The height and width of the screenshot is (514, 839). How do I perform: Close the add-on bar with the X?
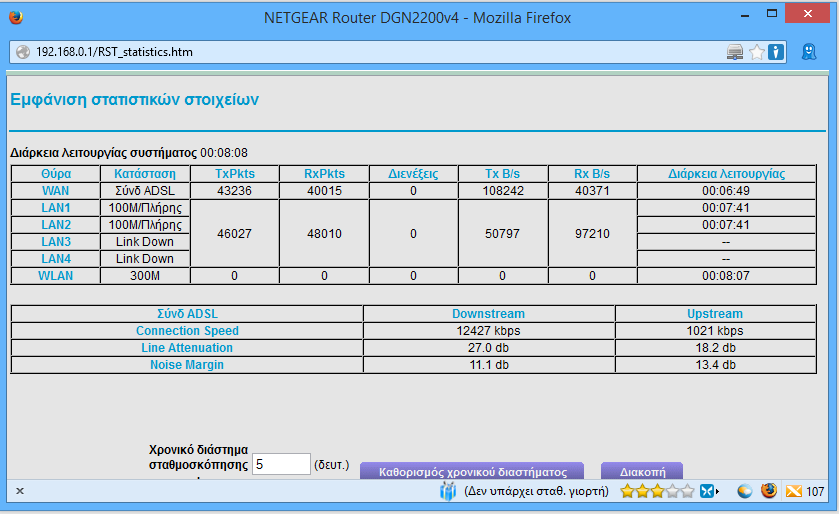click(20, 490)
